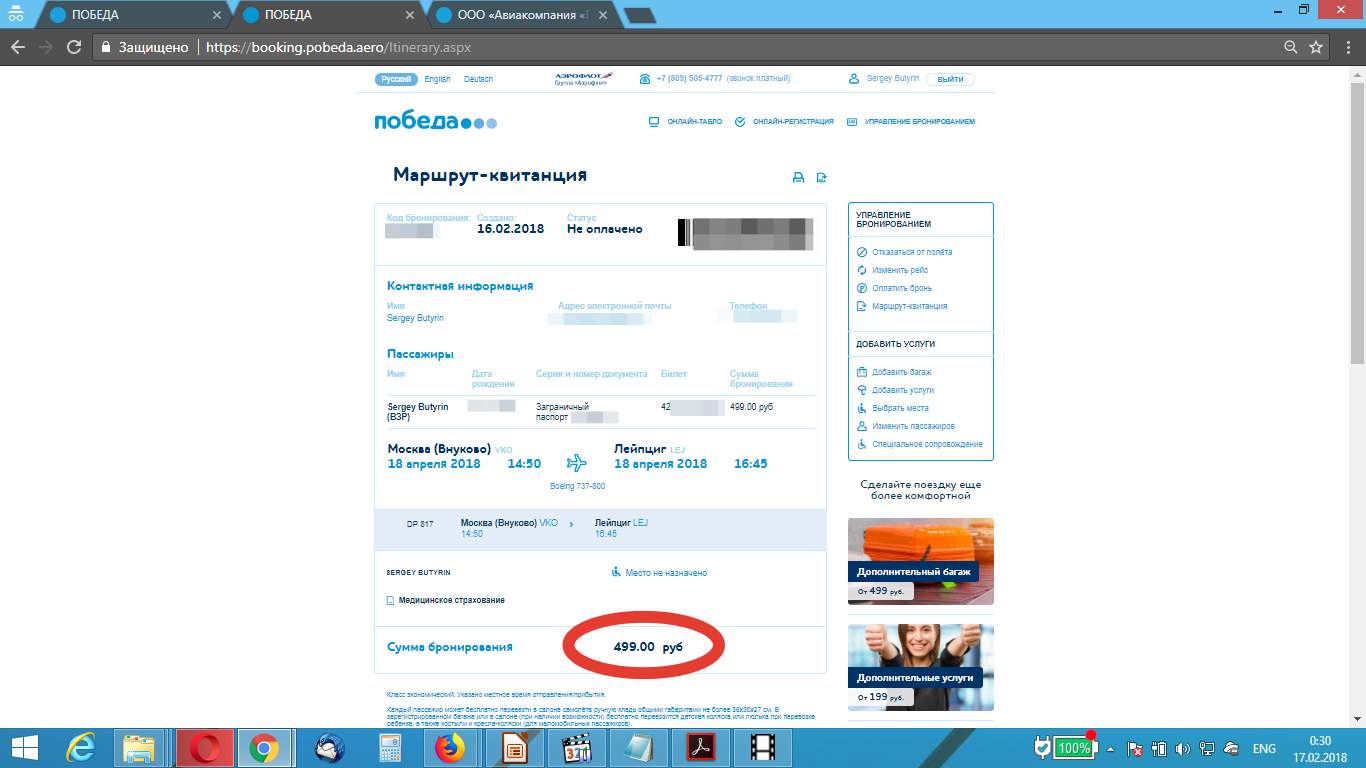Select the Русский language option
Image resolution: width=1366 pixels, height=768 pixels.
tap(397, 79)
